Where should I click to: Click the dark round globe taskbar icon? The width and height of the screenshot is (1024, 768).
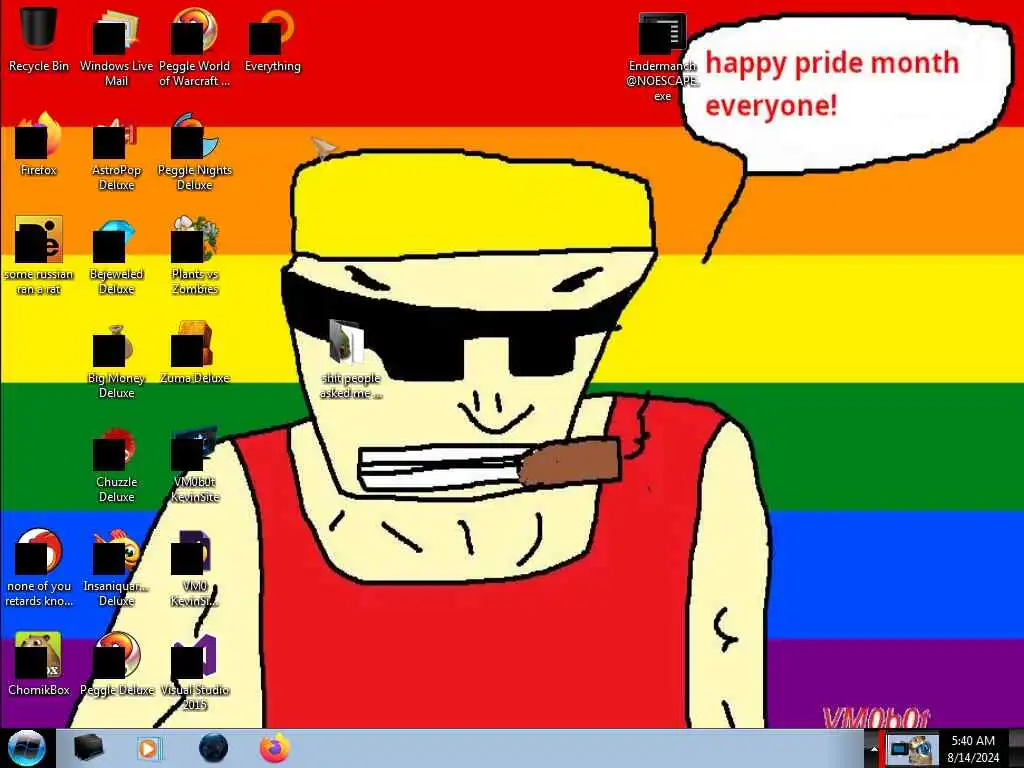(214, 748)
